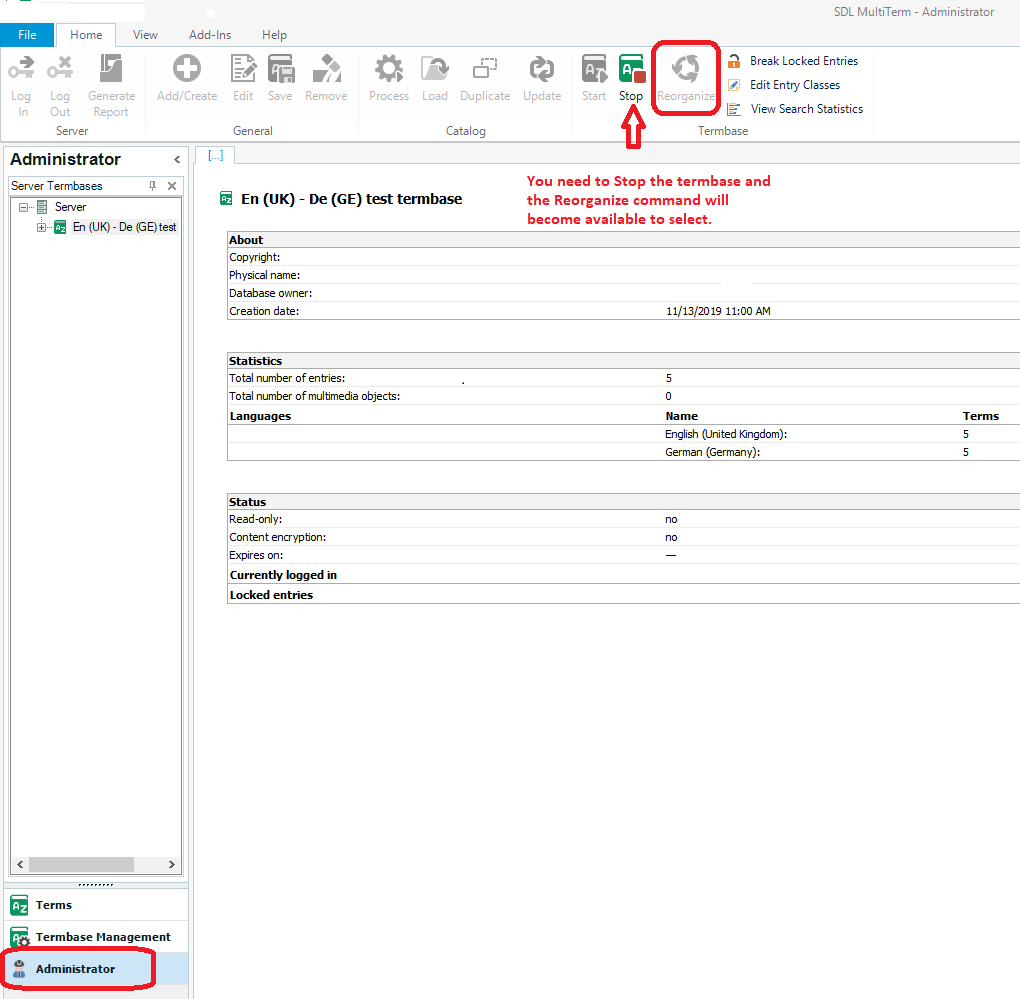
Task: Collapse the Administrator navigation pane
Action: coord(177,160)
